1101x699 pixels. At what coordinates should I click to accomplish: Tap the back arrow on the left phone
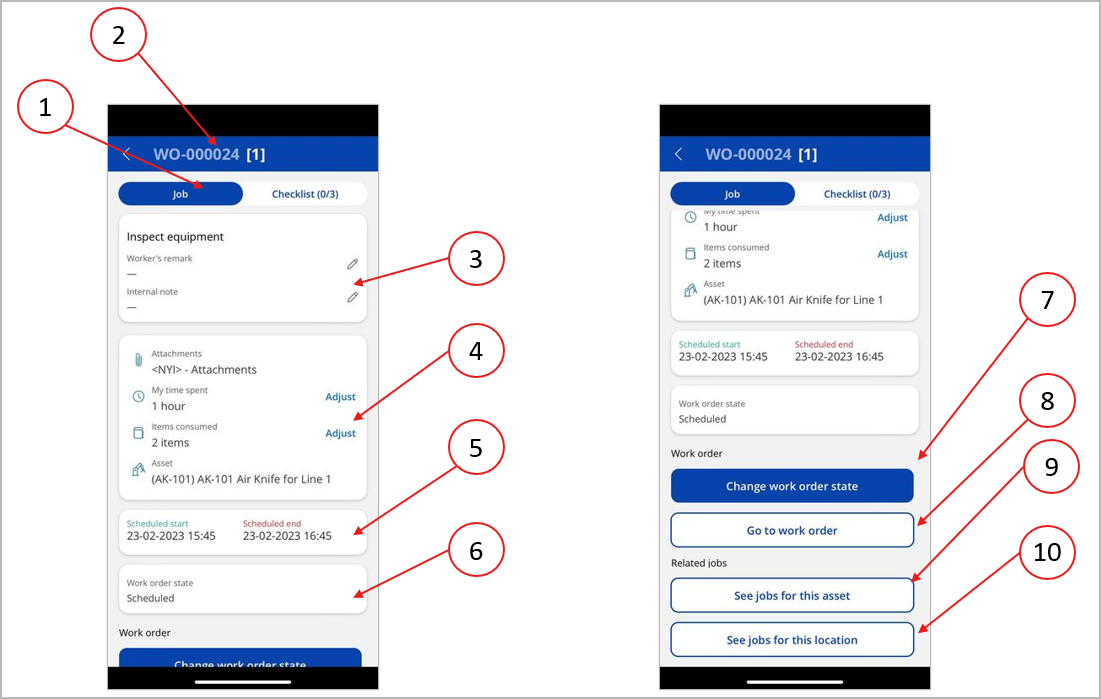[x=127, y=154]
